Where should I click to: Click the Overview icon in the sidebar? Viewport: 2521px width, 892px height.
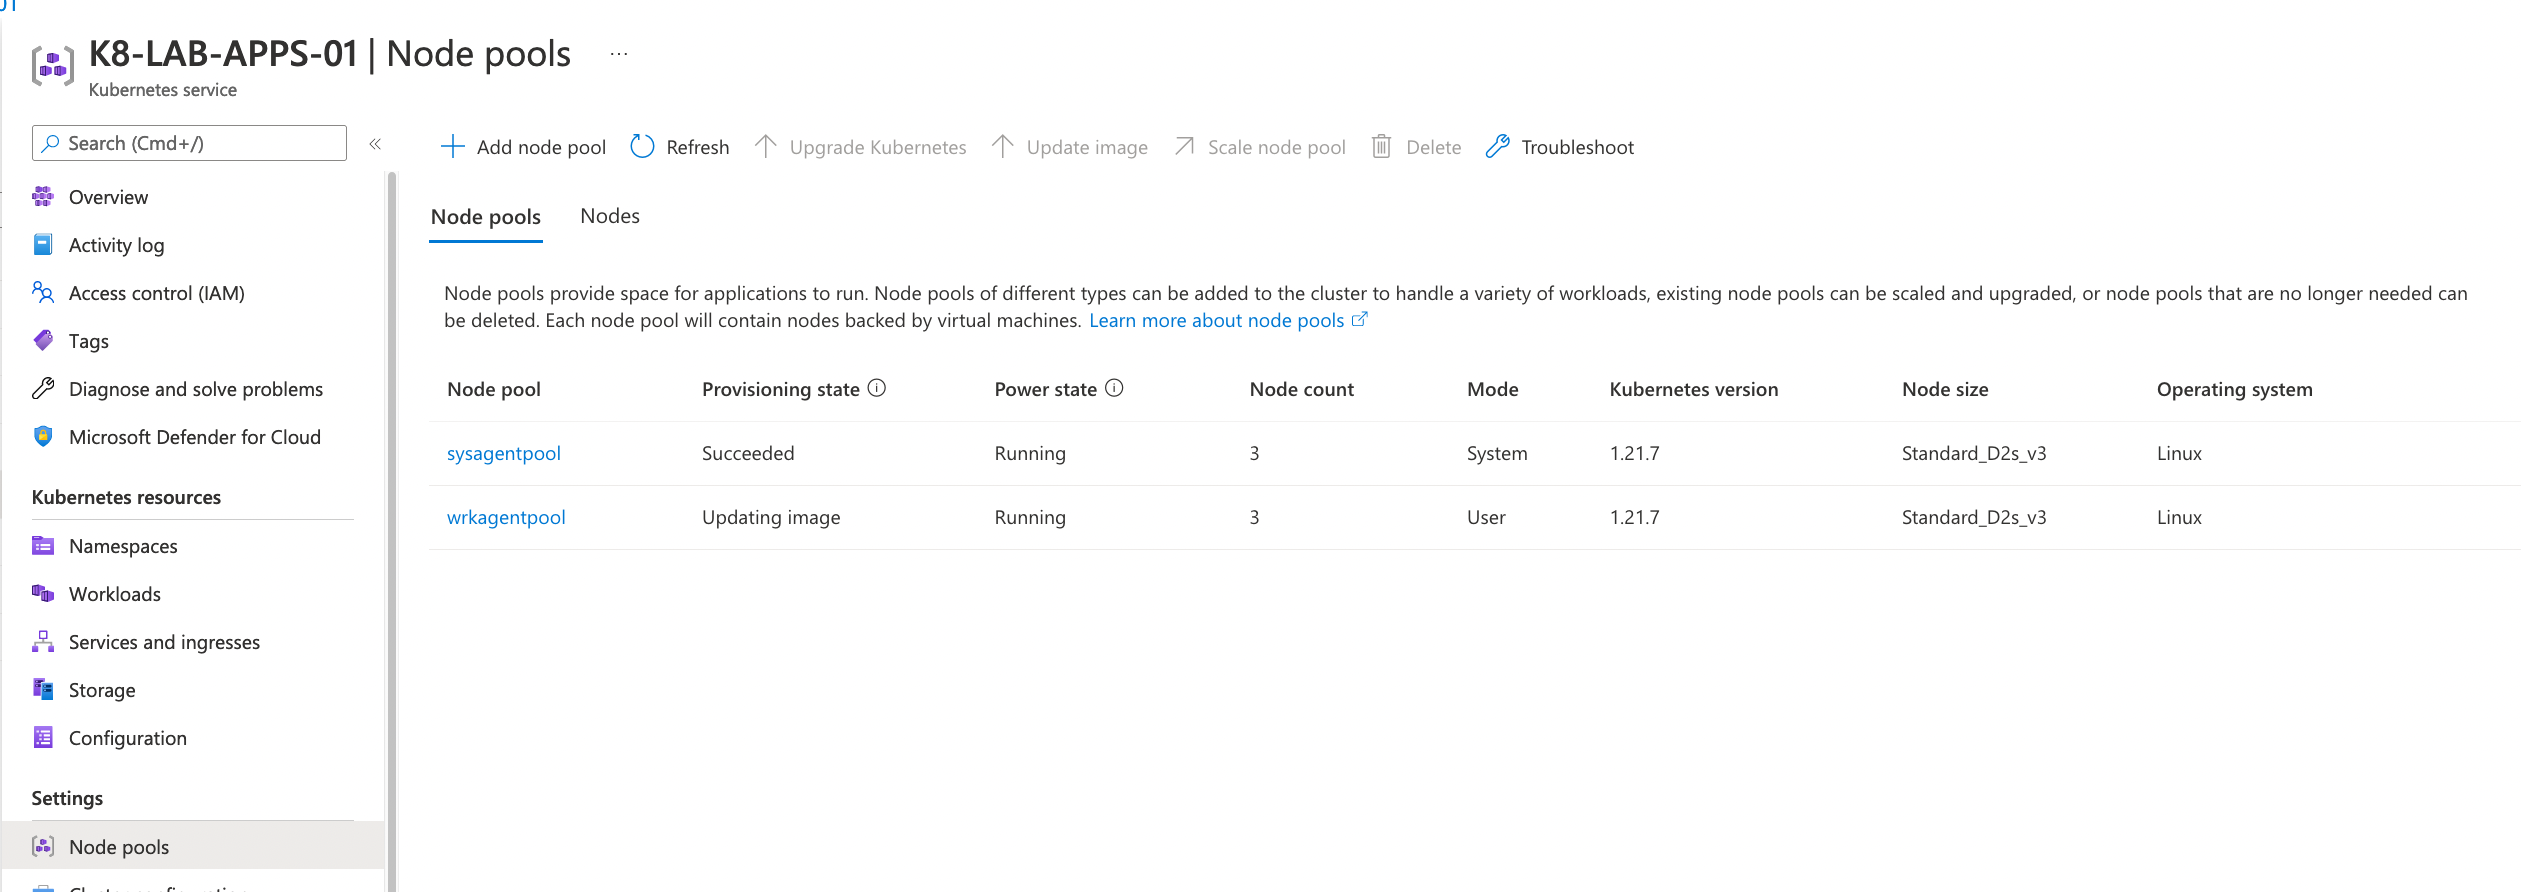[43, 197]
